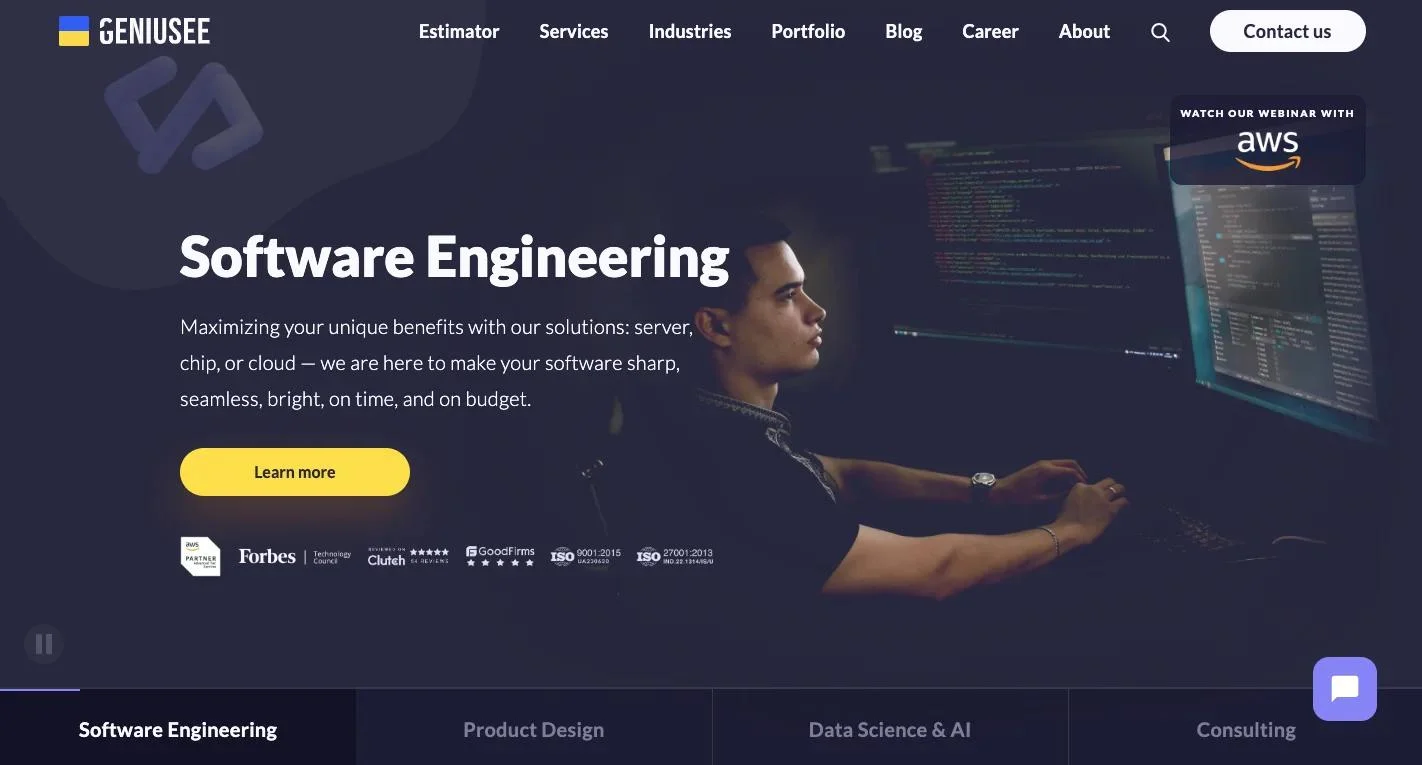Open the AWS webinar banner

point(1267,140)
